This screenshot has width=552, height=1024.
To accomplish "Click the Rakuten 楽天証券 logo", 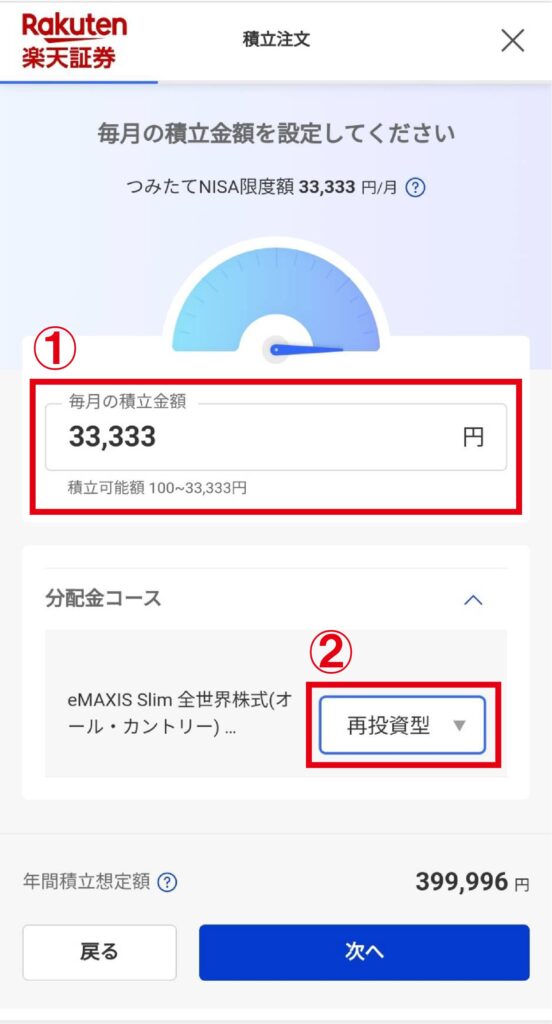I will (74, 40).
